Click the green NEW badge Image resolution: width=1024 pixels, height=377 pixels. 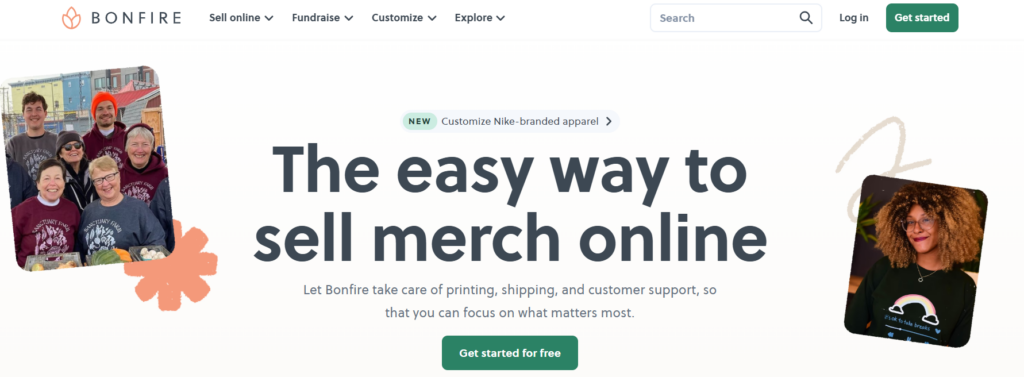pos(420,121)
